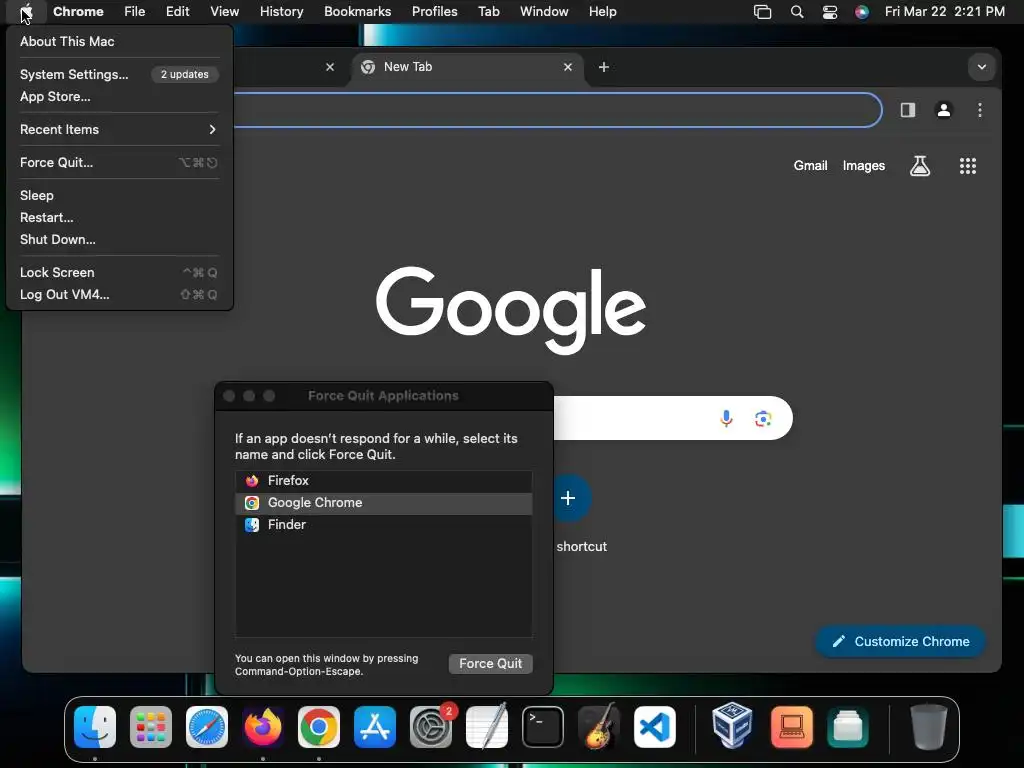Choose Lock Screen menu item
The image size is (1024, 768).
click(x=120, y=272)
